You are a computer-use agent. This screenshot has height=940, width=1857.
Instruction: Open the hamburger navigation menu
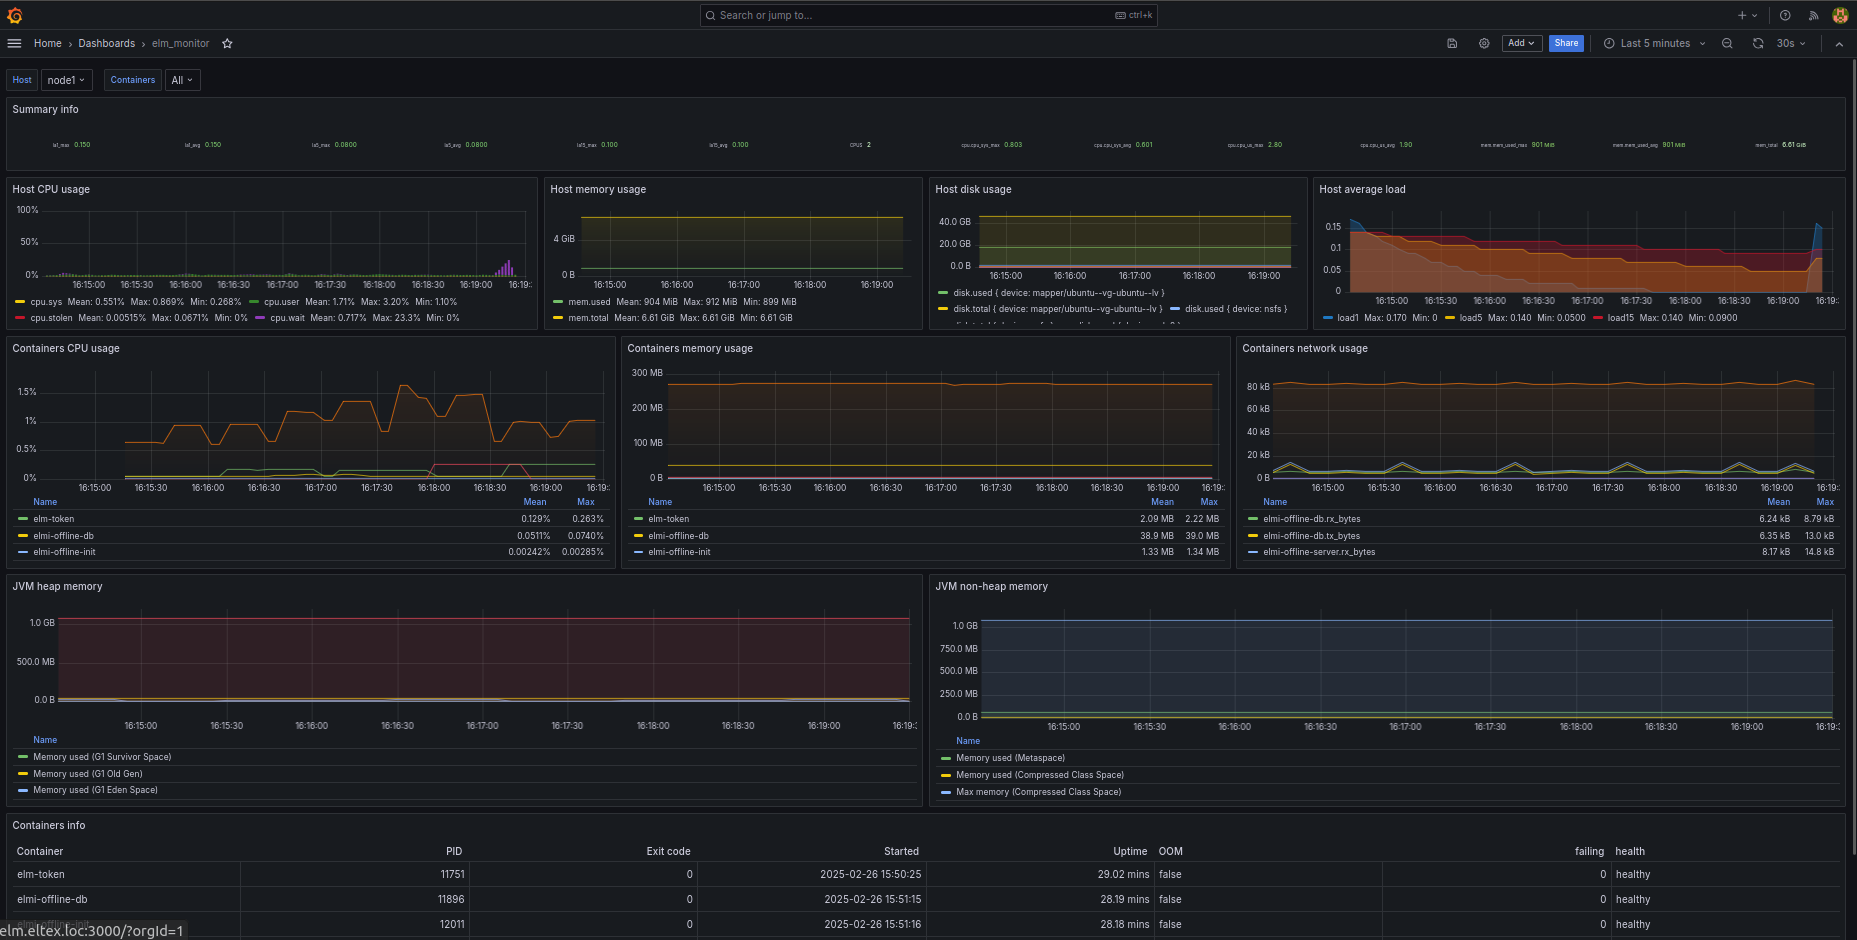14,43
